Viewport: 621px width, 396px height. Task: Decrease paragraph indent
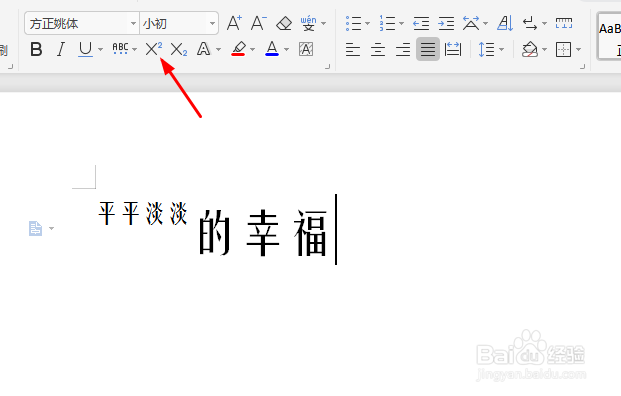tap(421, 23)
